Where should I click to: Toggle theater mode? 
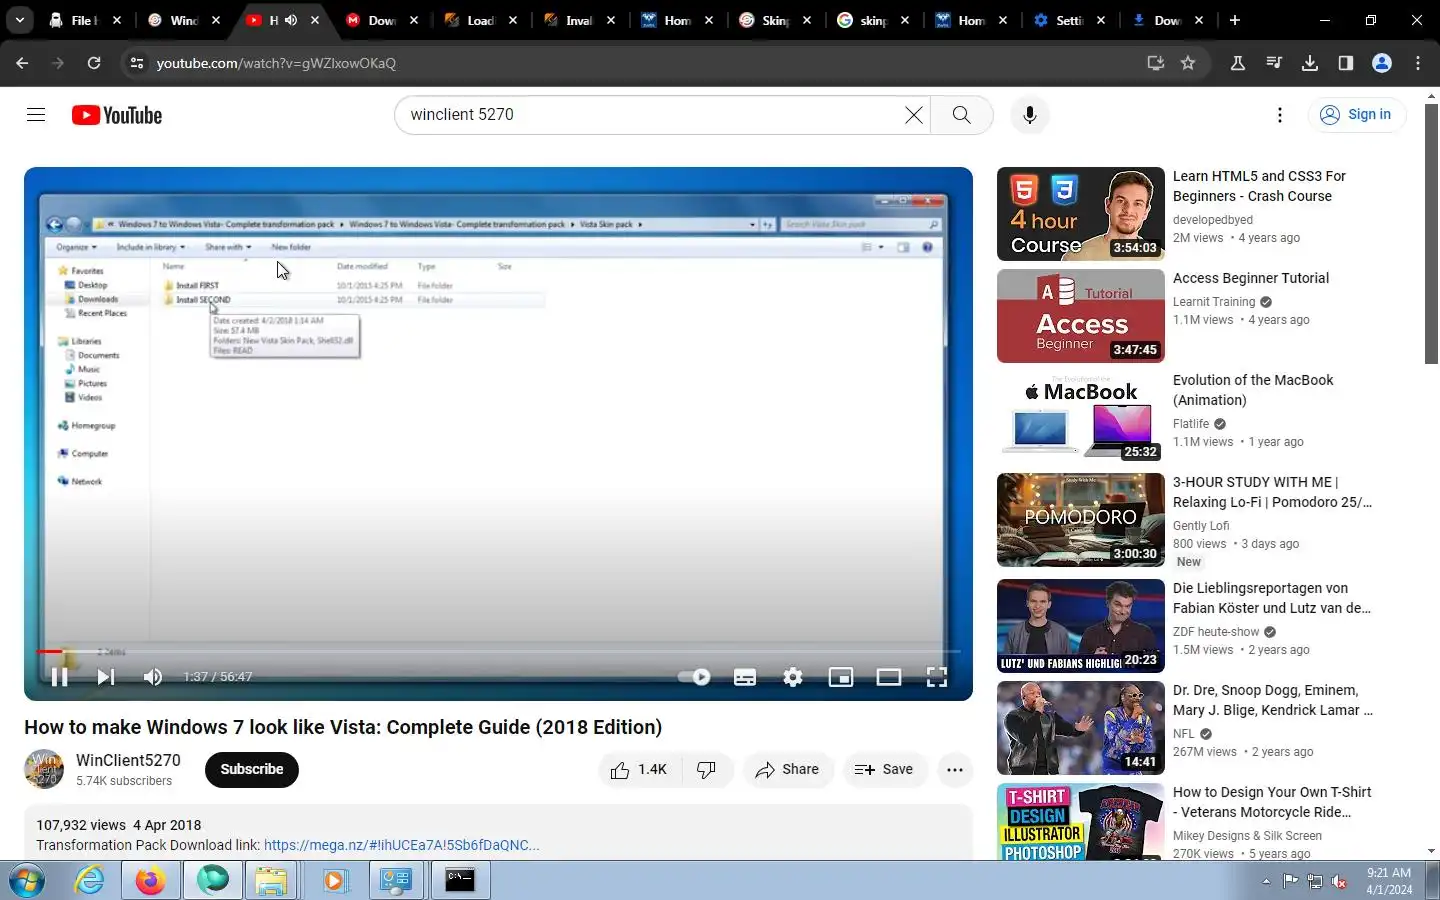tap(888, 677)
